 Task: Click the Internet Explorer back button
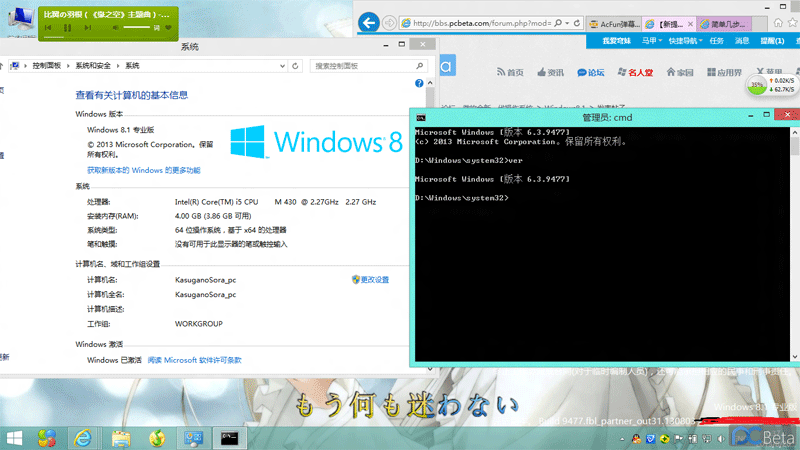(369, 22)
